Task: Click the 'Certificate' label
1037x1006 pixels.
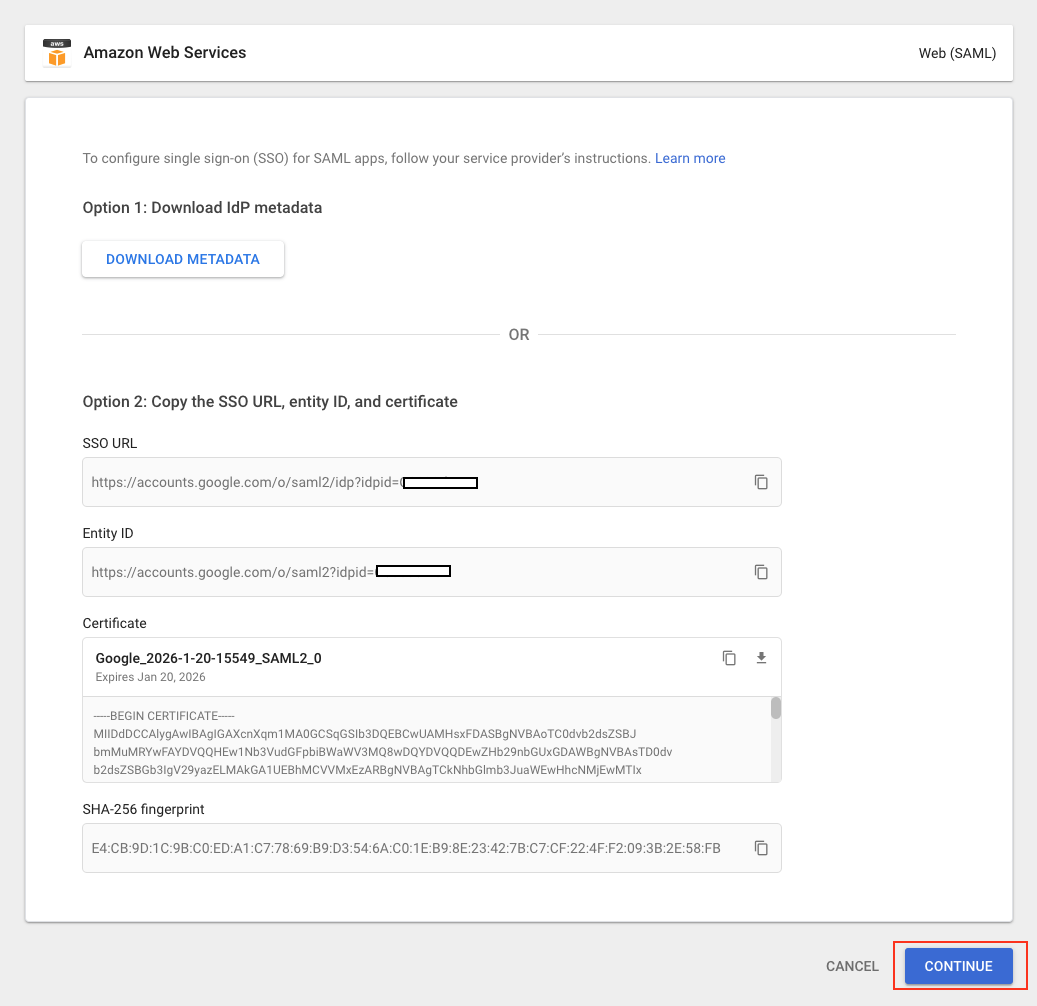Action: (114, 623)
